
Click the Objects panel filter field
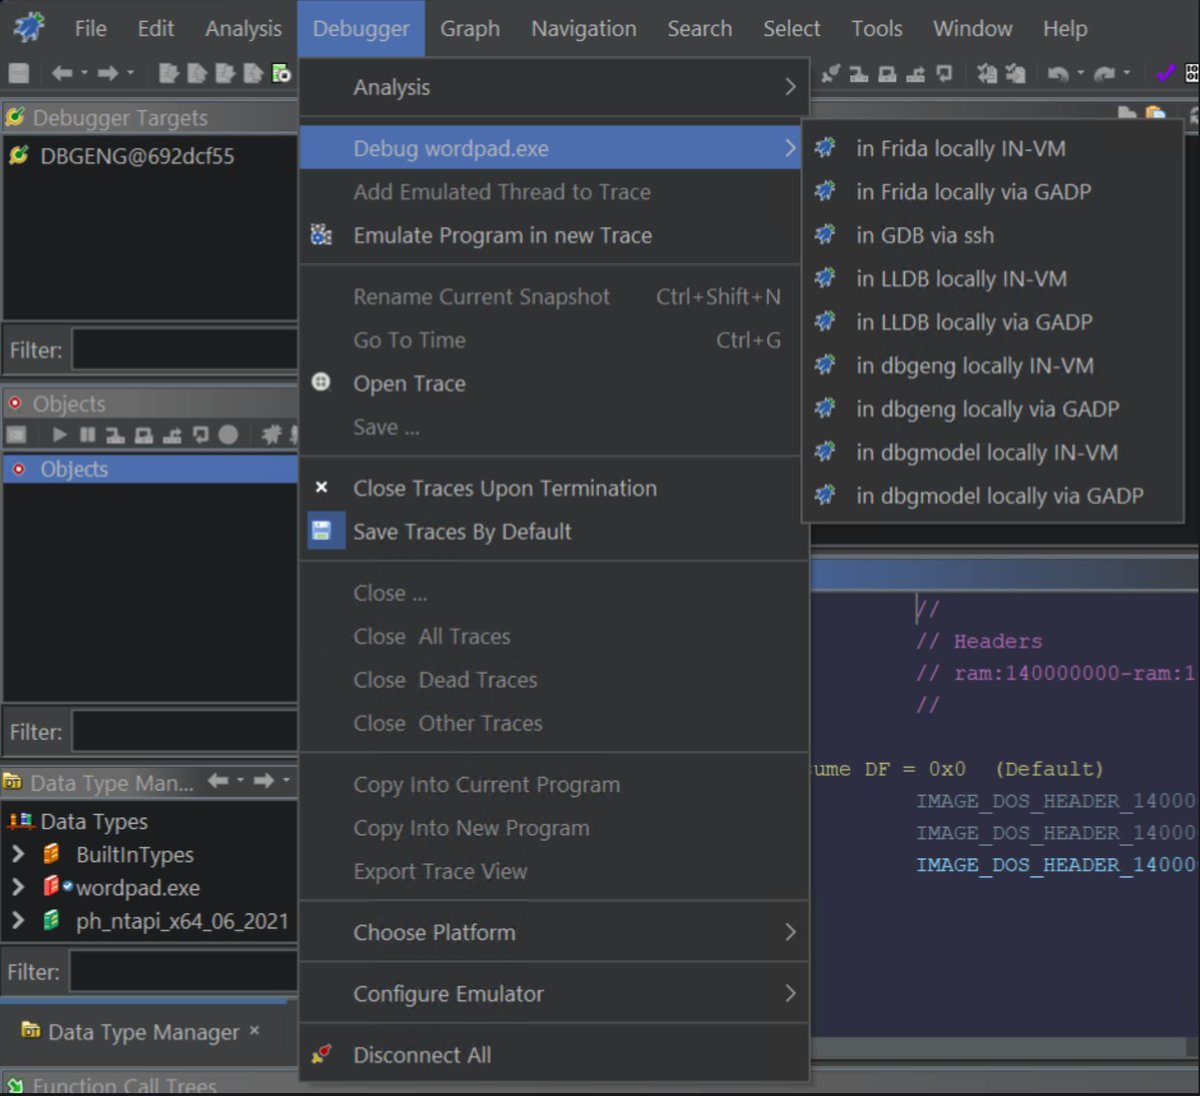(x=184, y=731)
